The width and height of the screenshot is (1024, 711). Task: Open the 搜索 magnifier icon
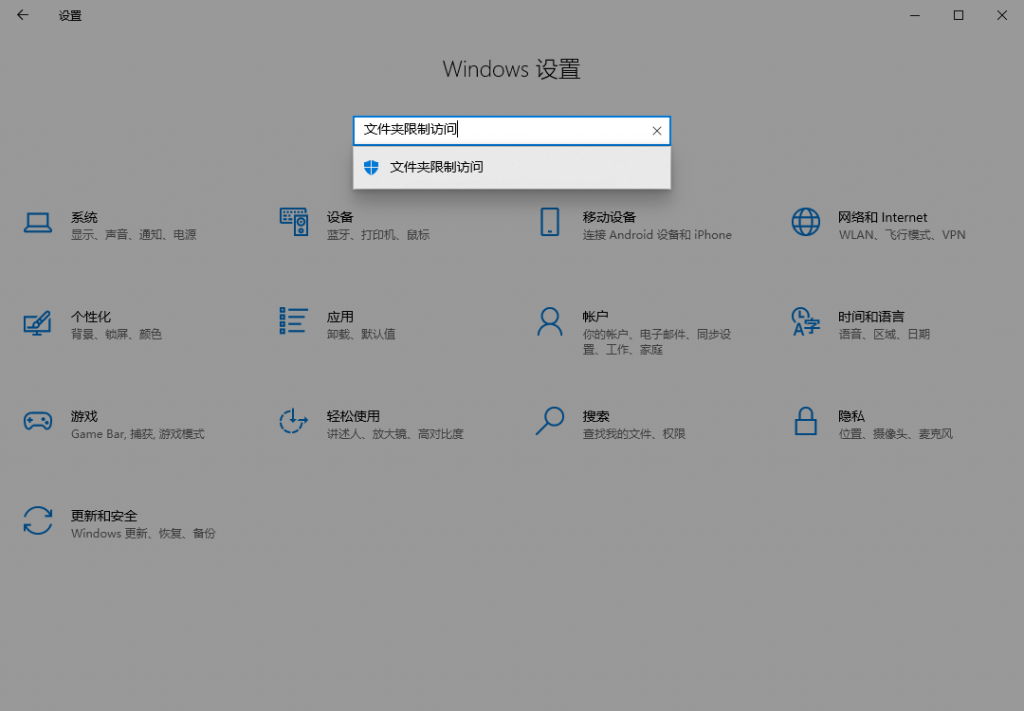(x=550, y=421)
